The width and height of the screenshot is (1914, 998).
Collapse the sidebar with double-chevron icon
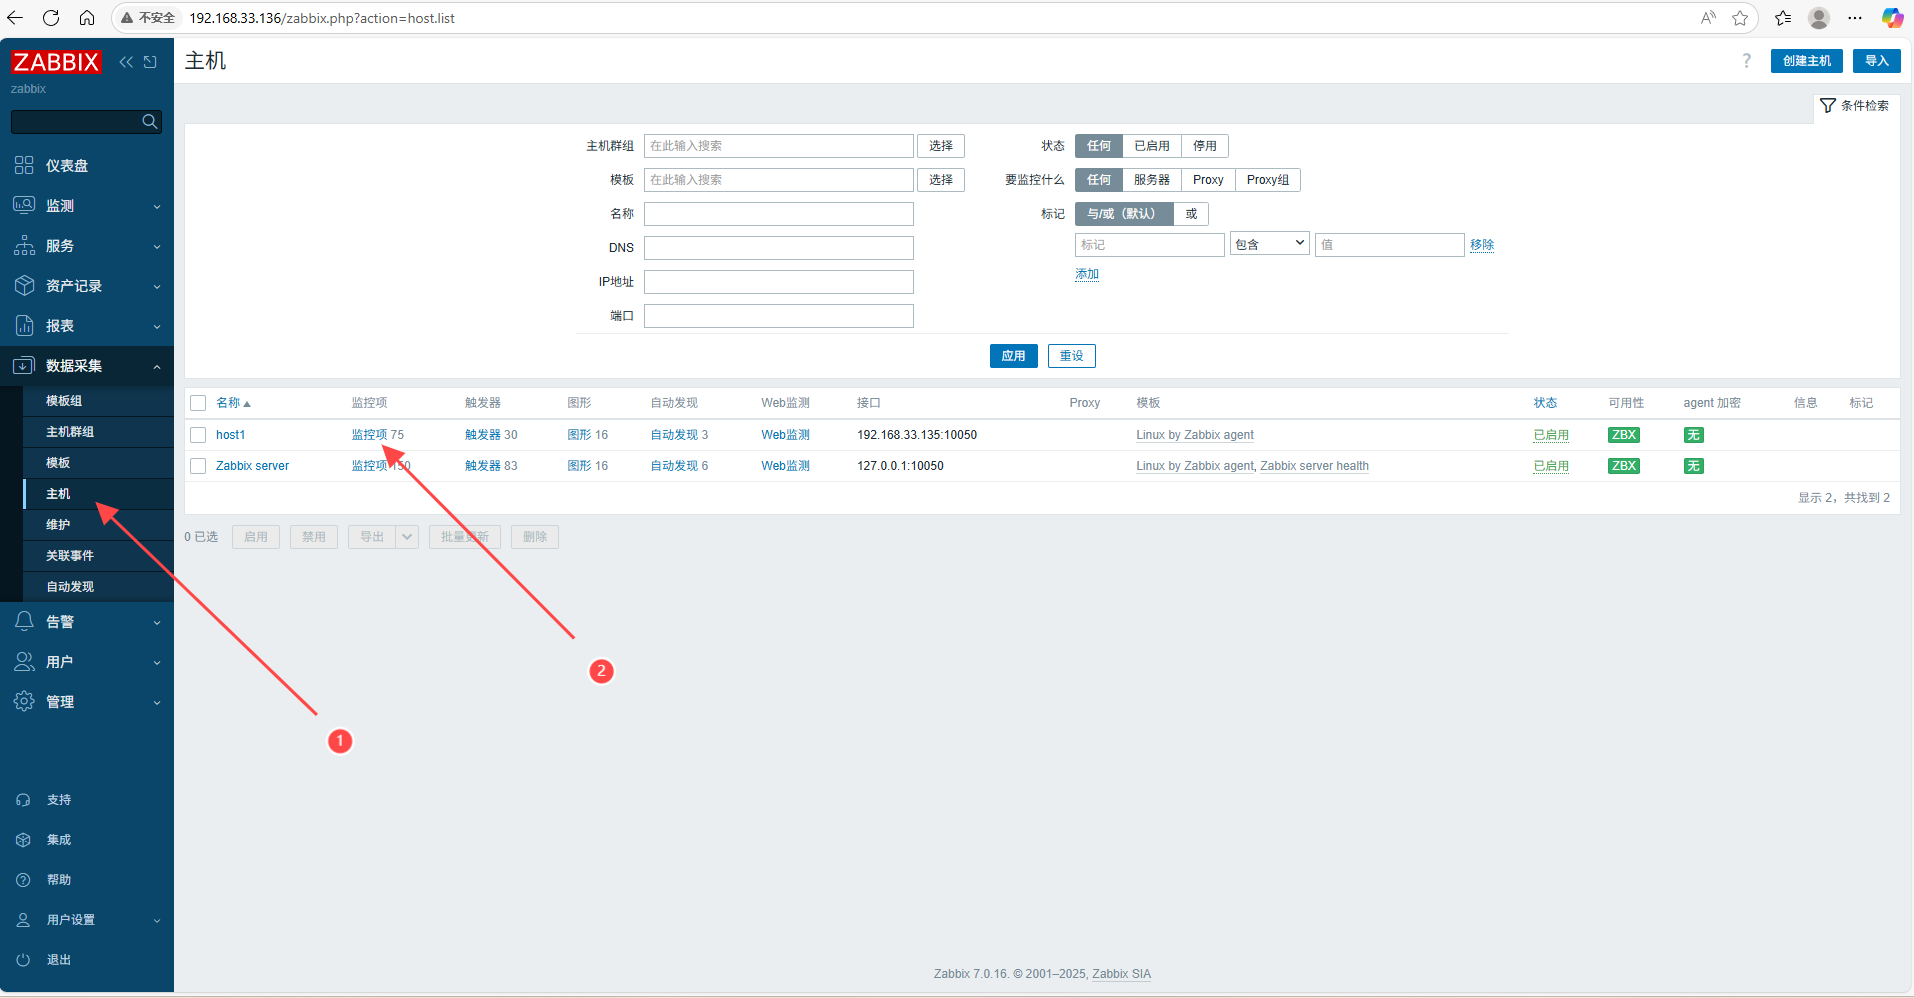click(x=126, y=62)
